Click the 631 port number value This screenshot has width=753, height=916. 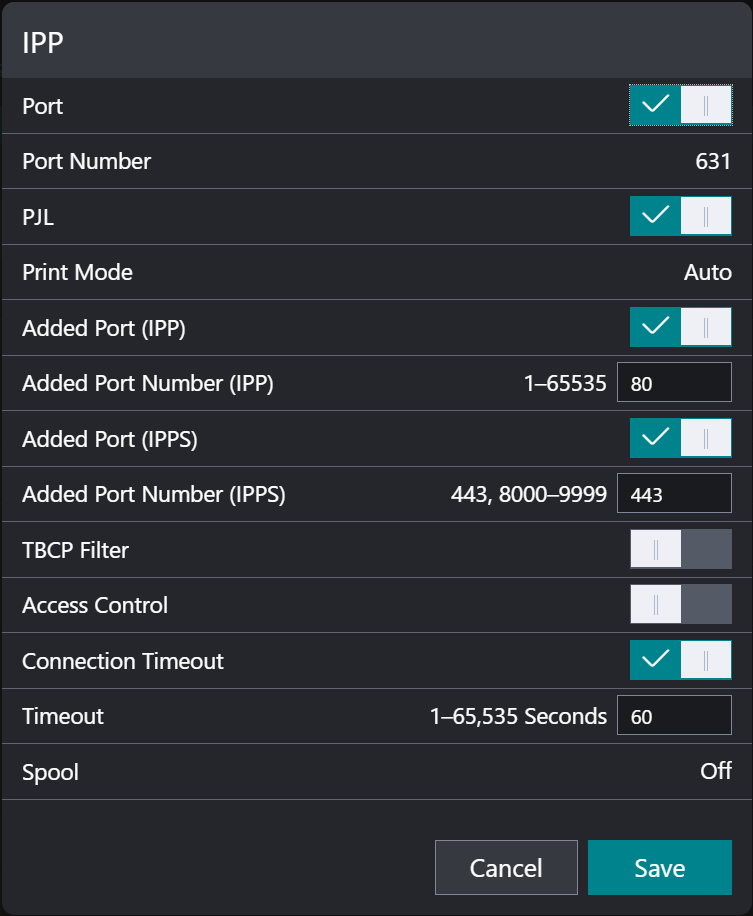[x=713, y=161]
